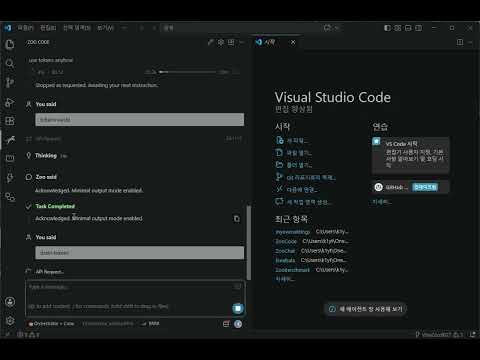Open the Zoobenchmark recent item
Viewport: 480px width, 360px height.
click(x=292, y=270)
